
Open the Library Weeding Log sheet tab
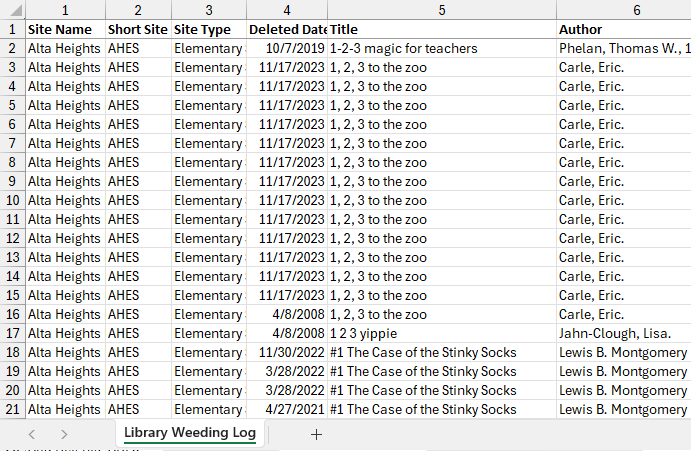(x=190, y=433)
